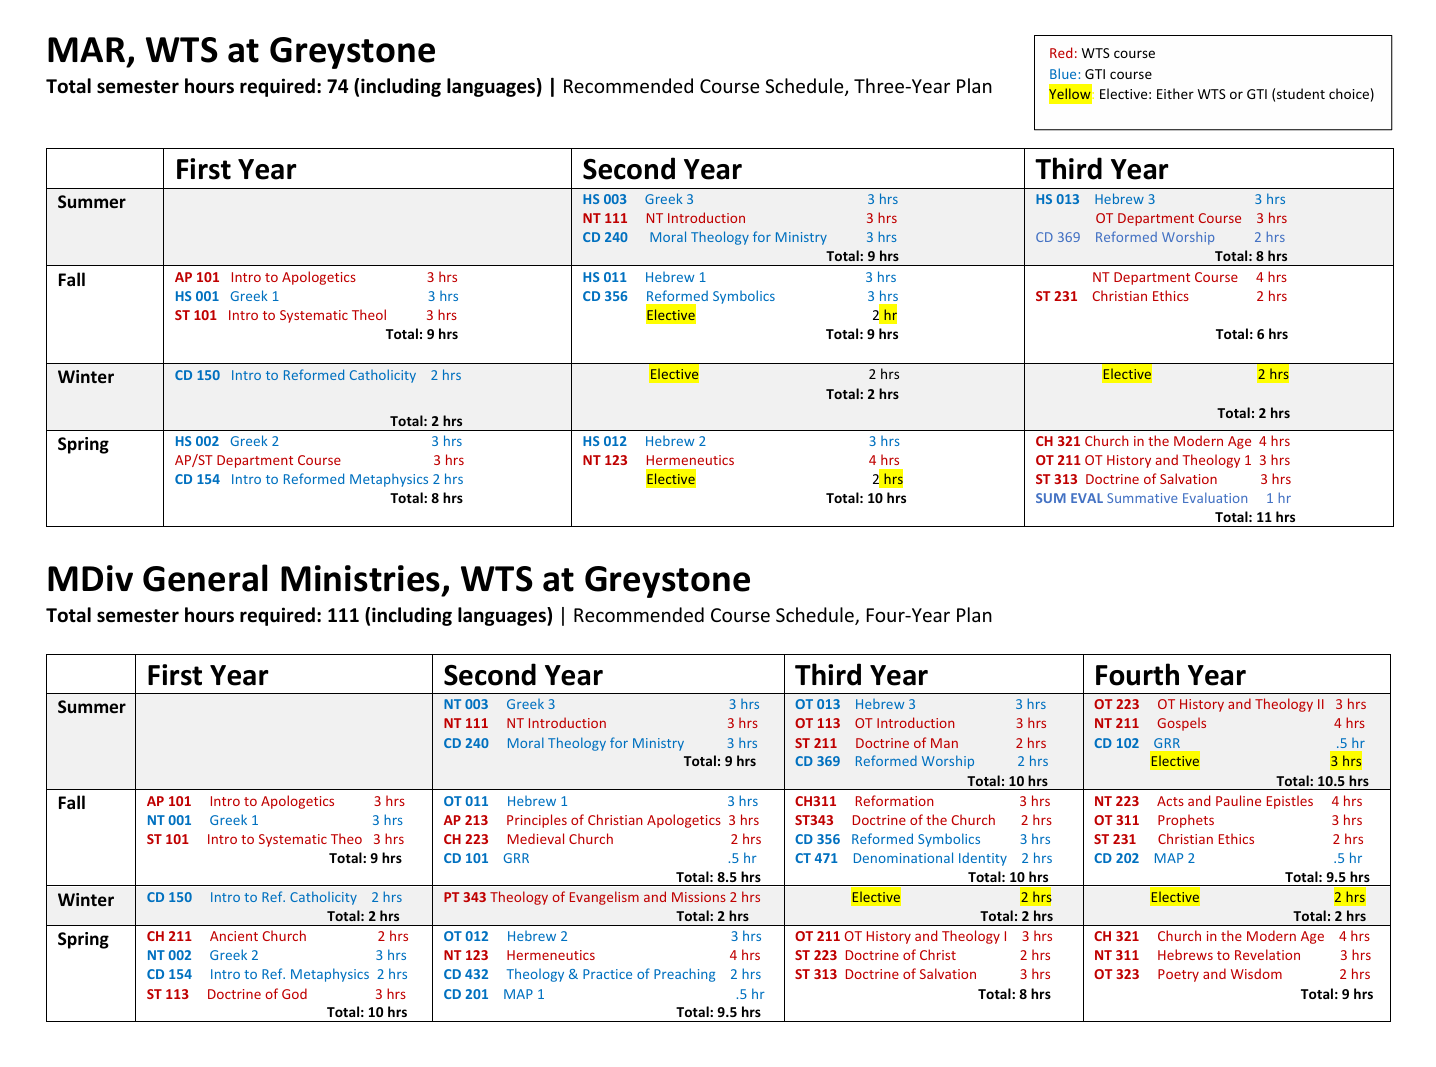Image resolution: width=1436 pixels, height=1067 pixels.
Task: Click 'Poetry and Wisdom' course name
Action: [x=1220, y=975]
